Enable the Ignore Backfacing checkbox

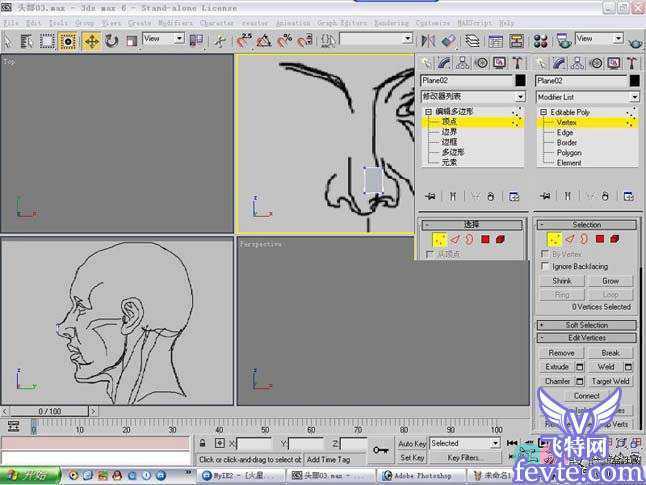pyautogui.click(x=545, y=266)
